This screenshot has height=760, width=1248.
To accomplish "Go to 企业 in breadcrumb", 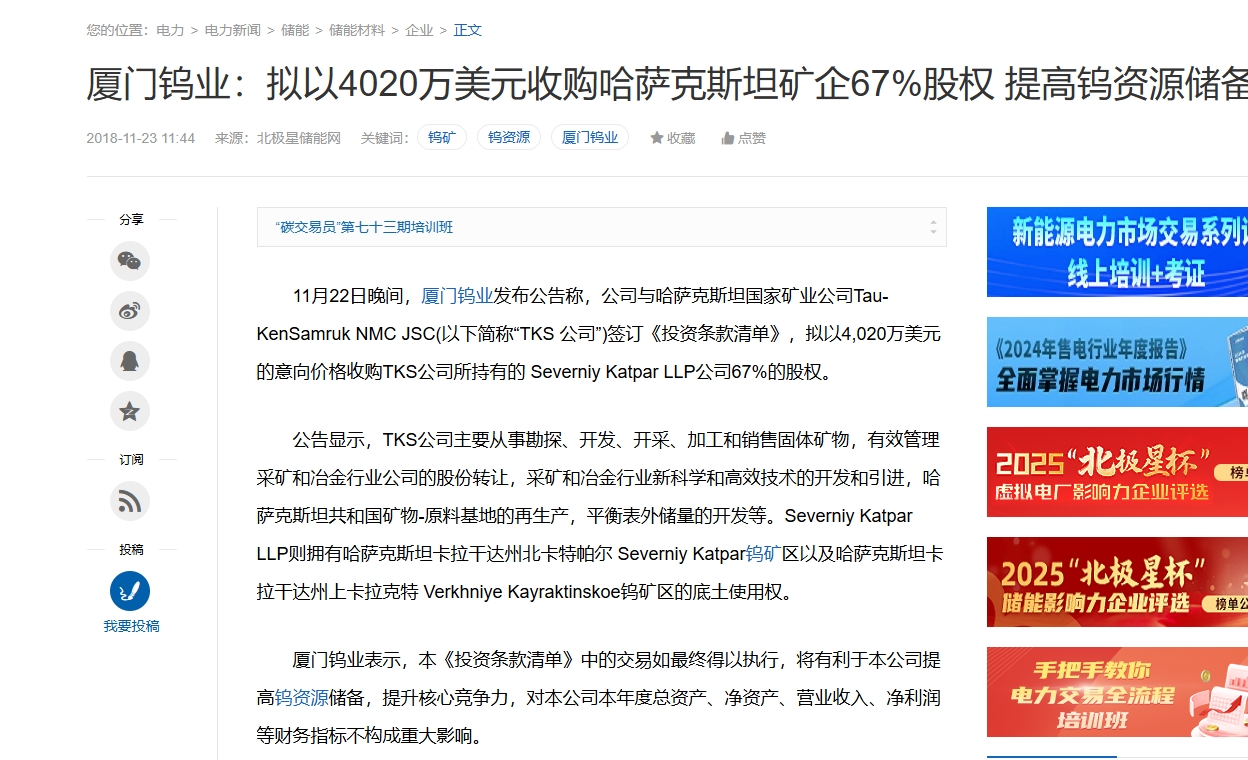I will (x=419, y=30).
